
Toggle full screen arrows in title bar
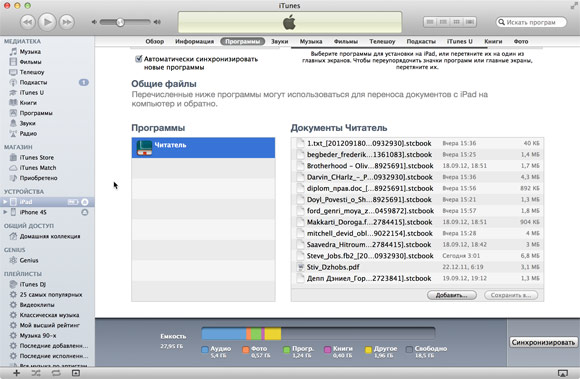pos(574,6)
